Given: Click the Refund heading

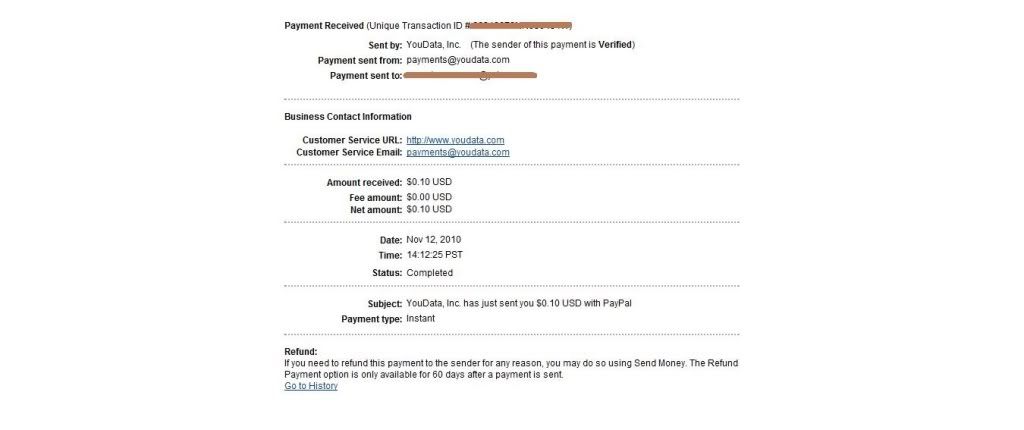Looking at the screenshot, I should (301, 352).
